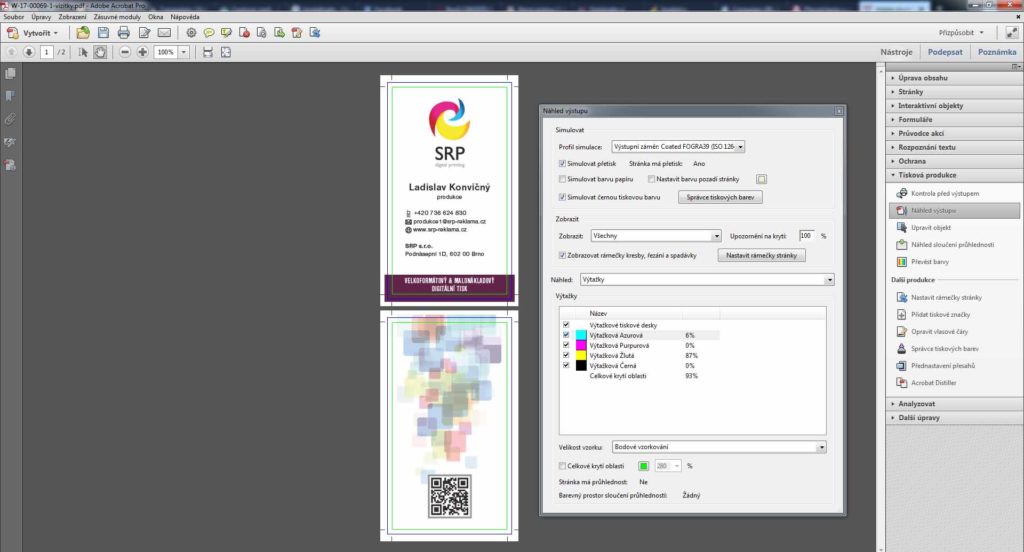Open Přizpůsobit dropdown

(x=961, y=33)
